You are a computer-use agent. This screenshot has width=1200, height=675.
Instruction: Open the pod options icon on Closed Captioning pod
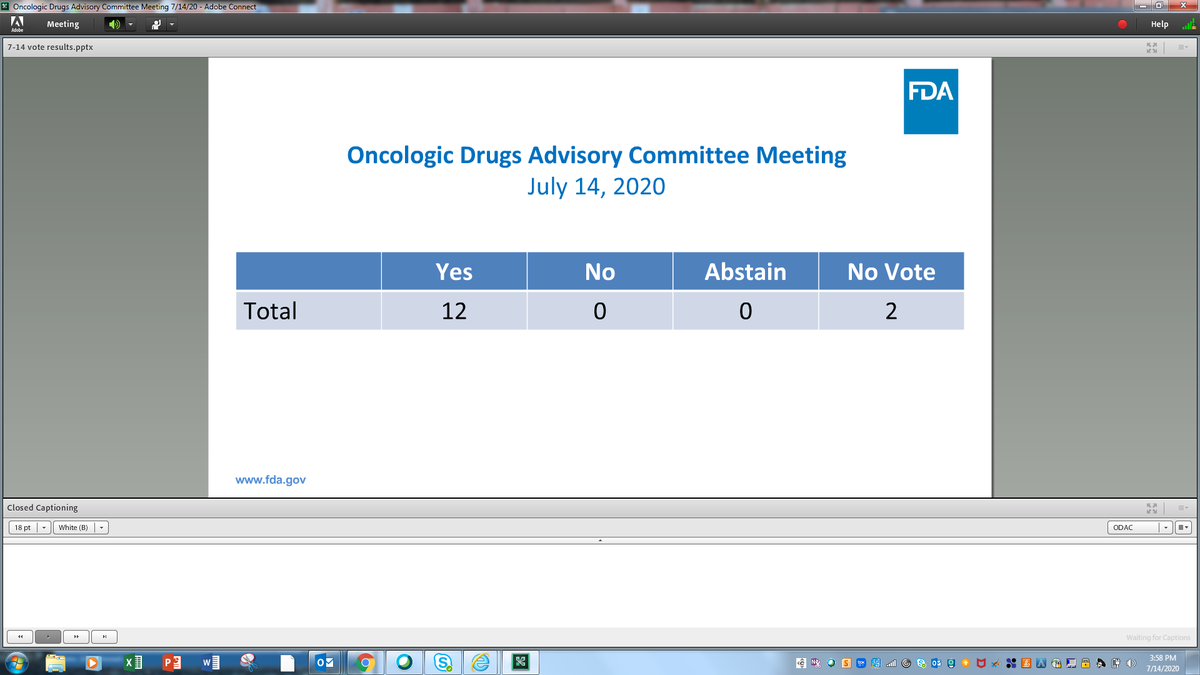[1182, 508]
